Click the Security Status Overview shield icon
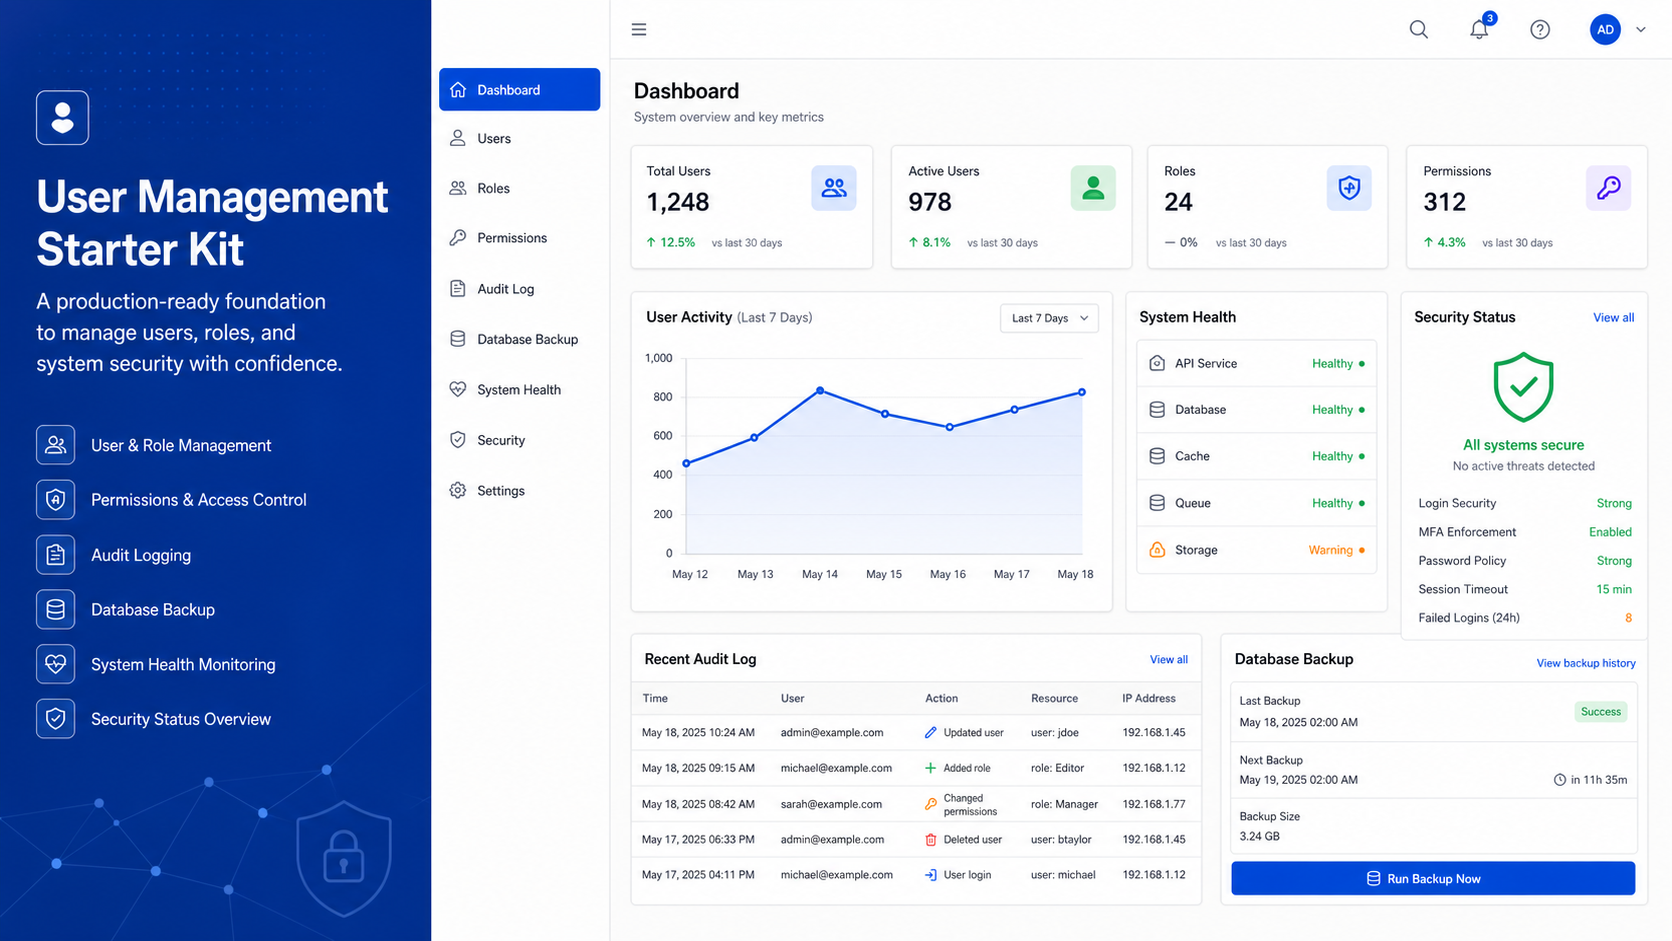This screenshot has width=1672, height=941. pyautogui.click(x=56, y=719)
